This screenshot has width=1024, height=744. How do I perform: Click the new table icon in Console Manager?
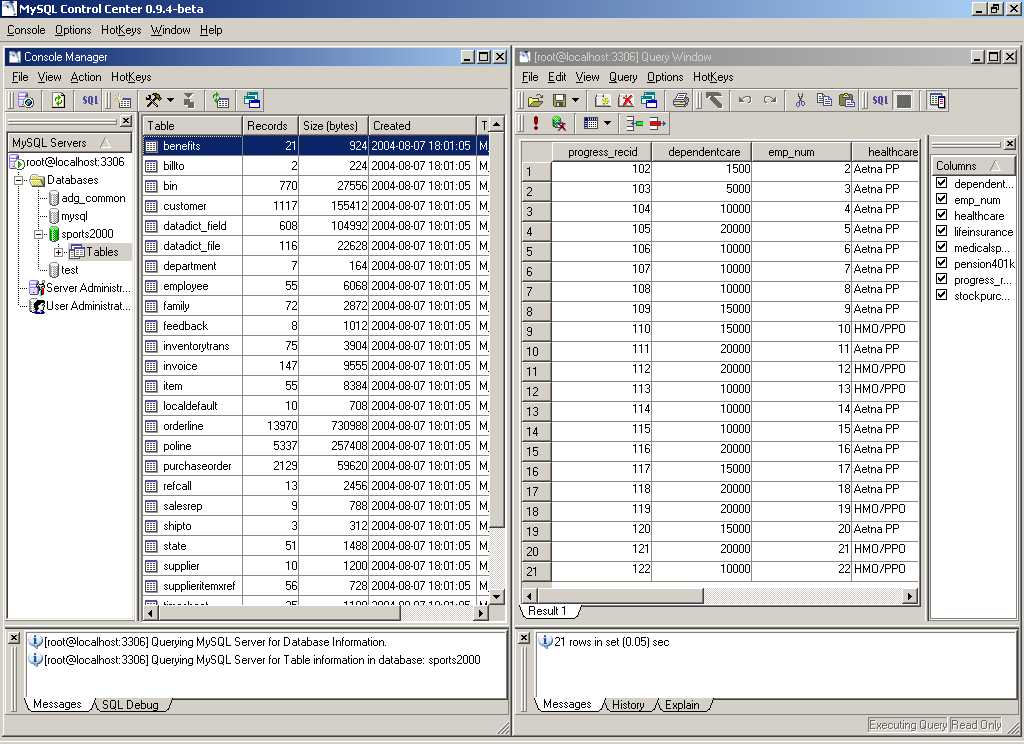[x=124, y=101]
